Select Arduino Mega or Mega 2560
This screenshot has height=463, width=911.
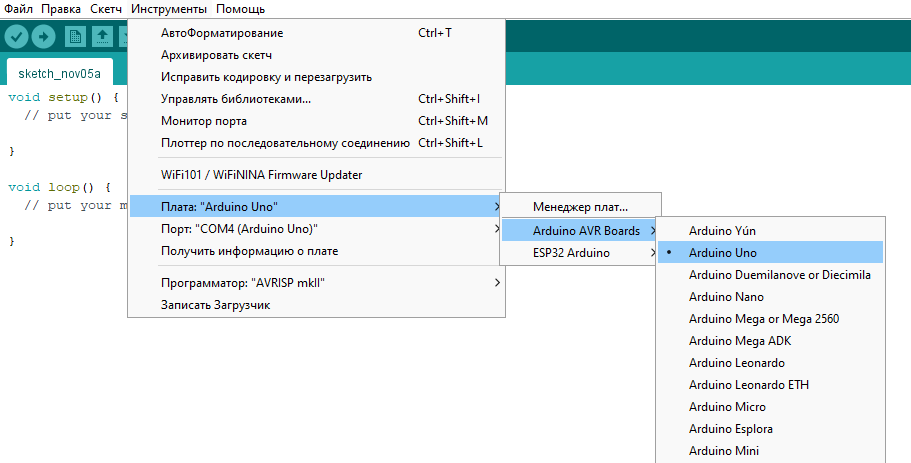point(770,319)
